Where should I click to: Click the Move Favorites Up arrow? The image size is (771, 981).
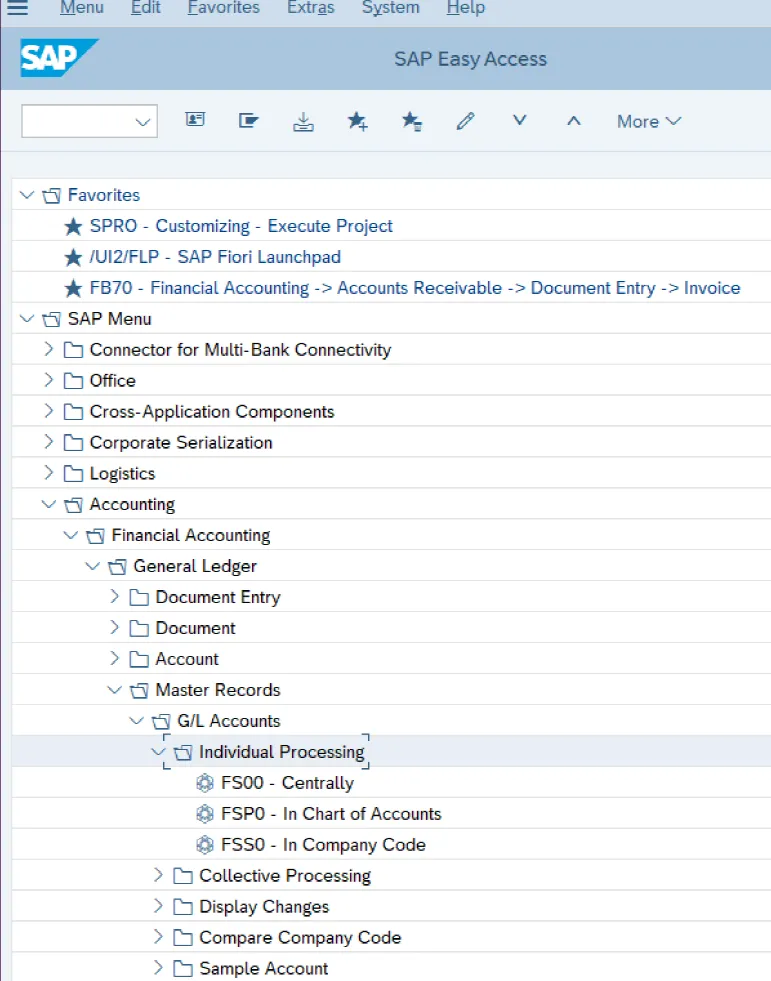574,121
